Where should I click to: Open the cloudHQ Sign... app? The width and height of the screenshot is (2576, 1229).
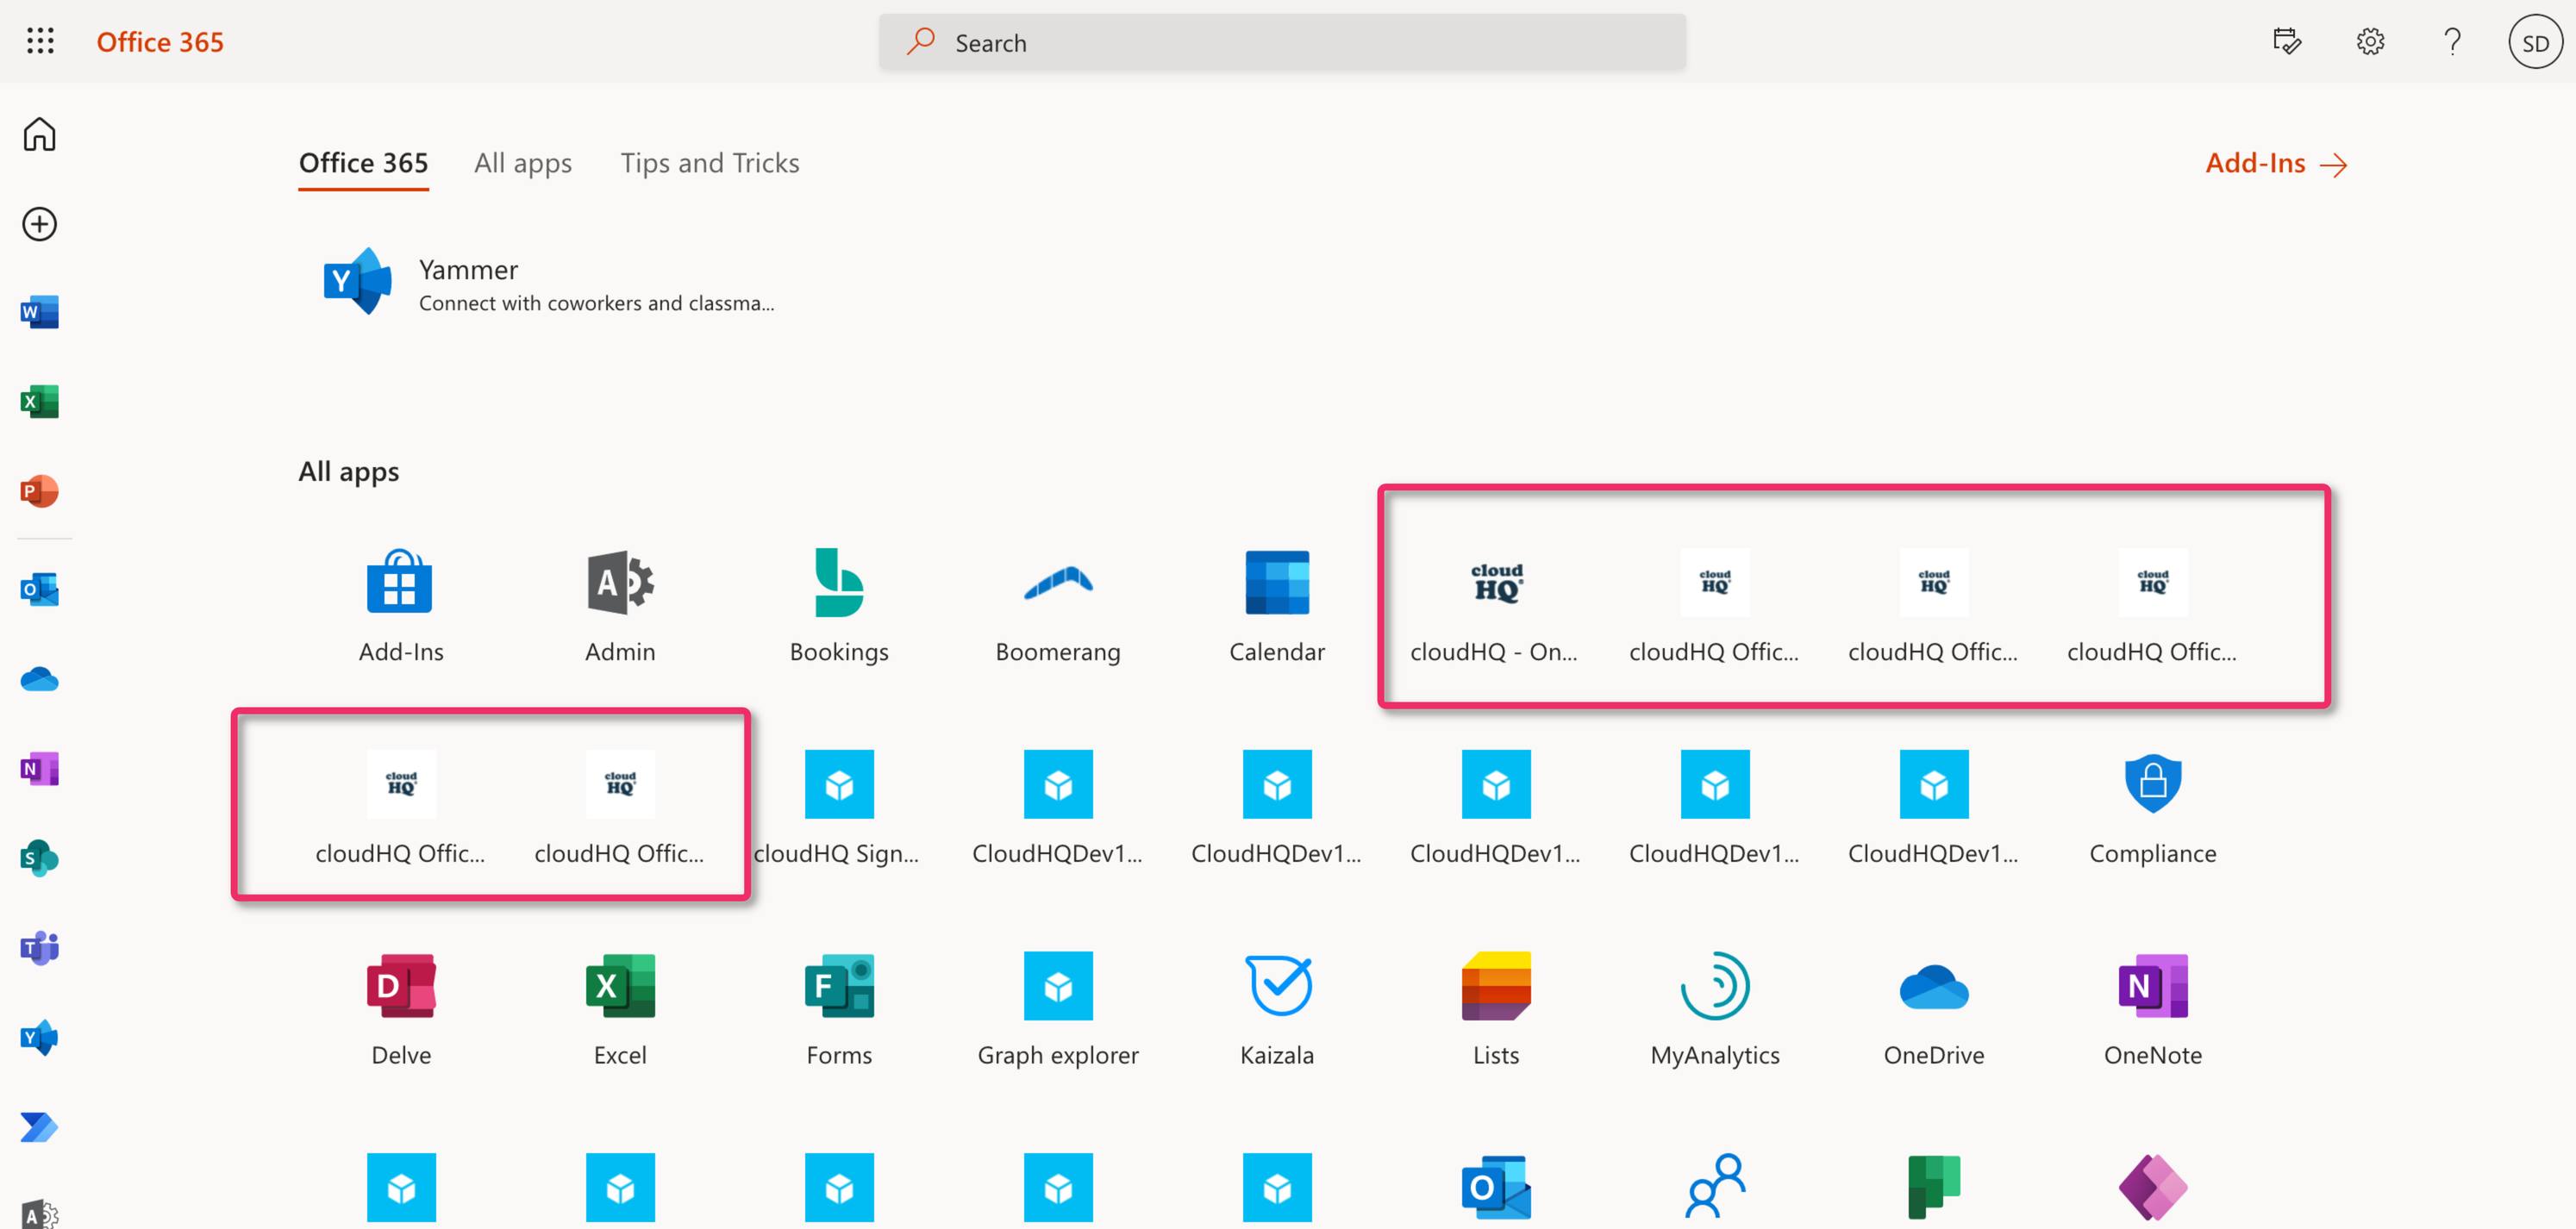pos(839,808)
